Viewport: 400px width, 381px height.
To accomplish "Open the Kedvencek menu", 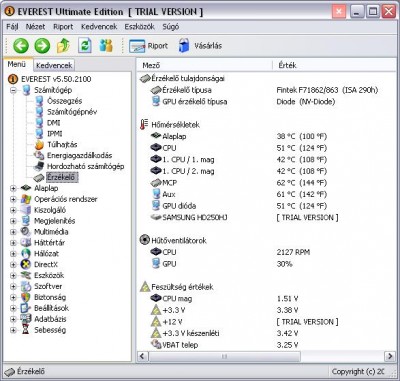I will pos(99,27).
